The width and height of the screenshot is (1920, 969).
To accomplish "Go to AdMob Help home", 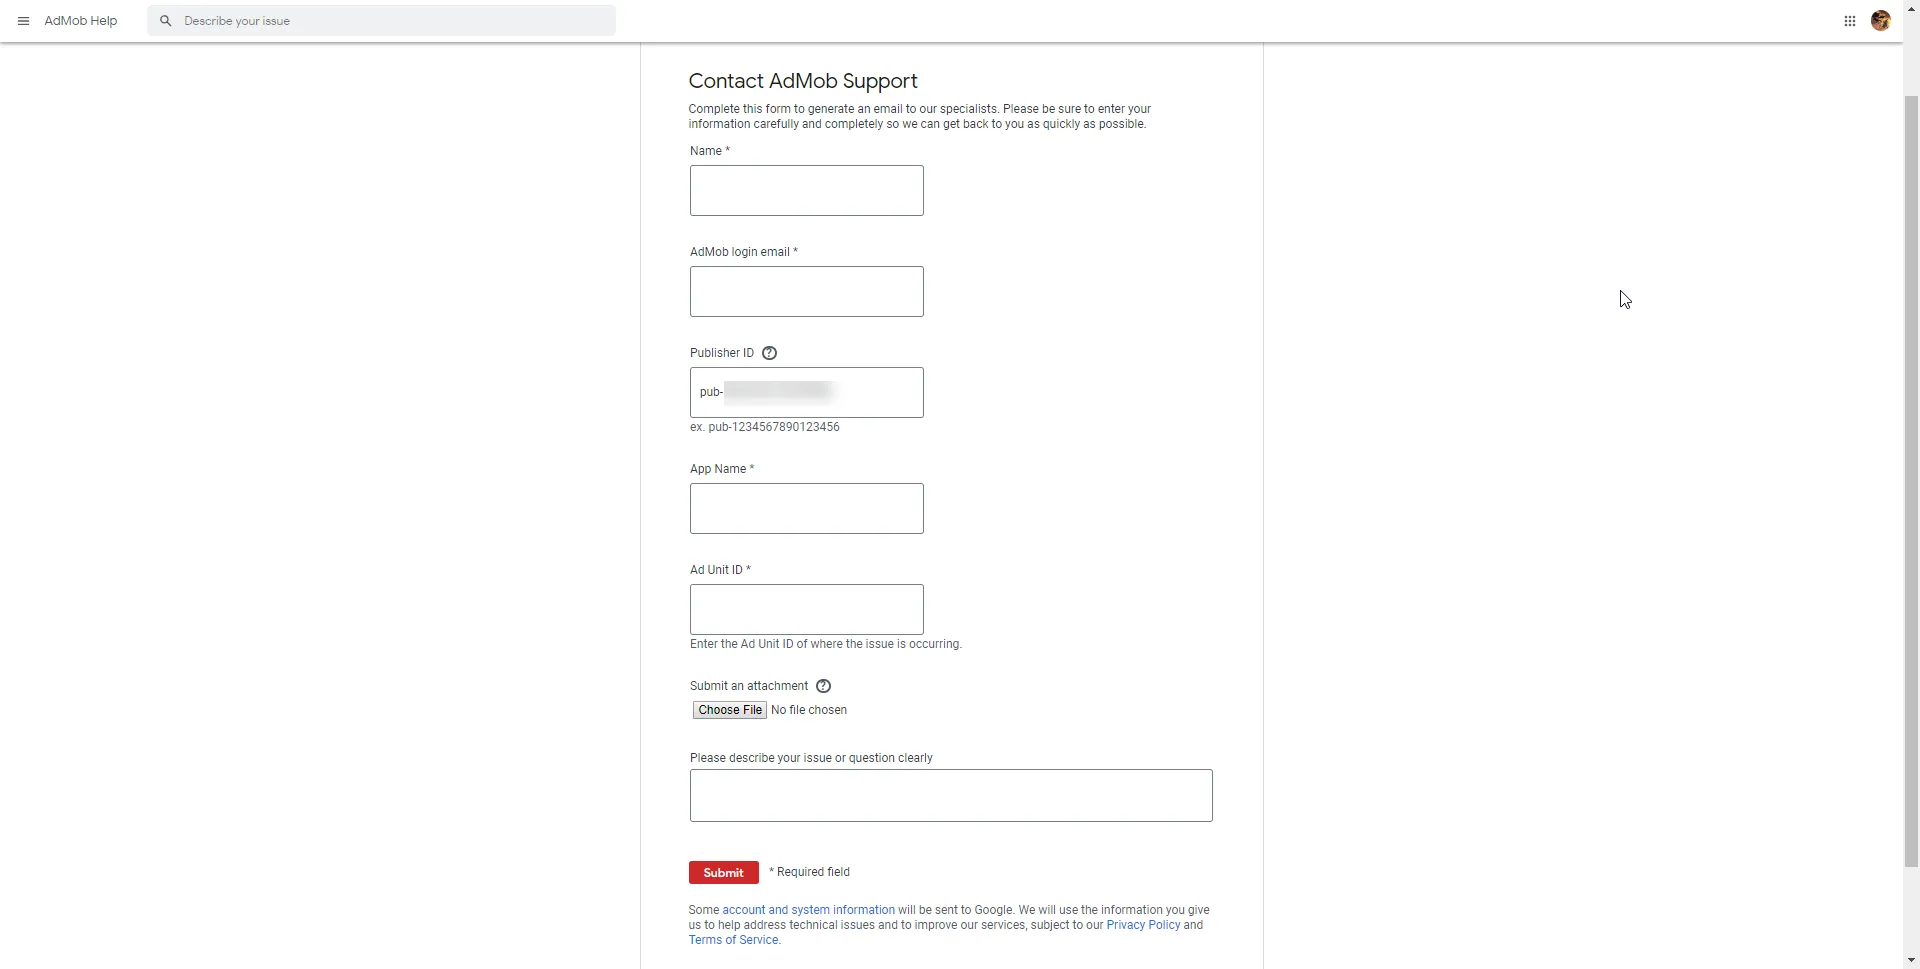I will coord(81,21).
